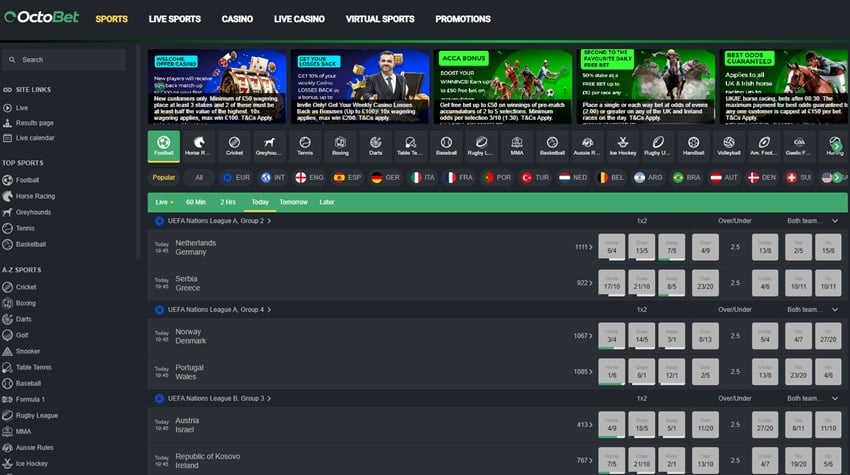Switch to the Live time tab
This screenshot has width=850, height=475.
click(x=164, y=202)
